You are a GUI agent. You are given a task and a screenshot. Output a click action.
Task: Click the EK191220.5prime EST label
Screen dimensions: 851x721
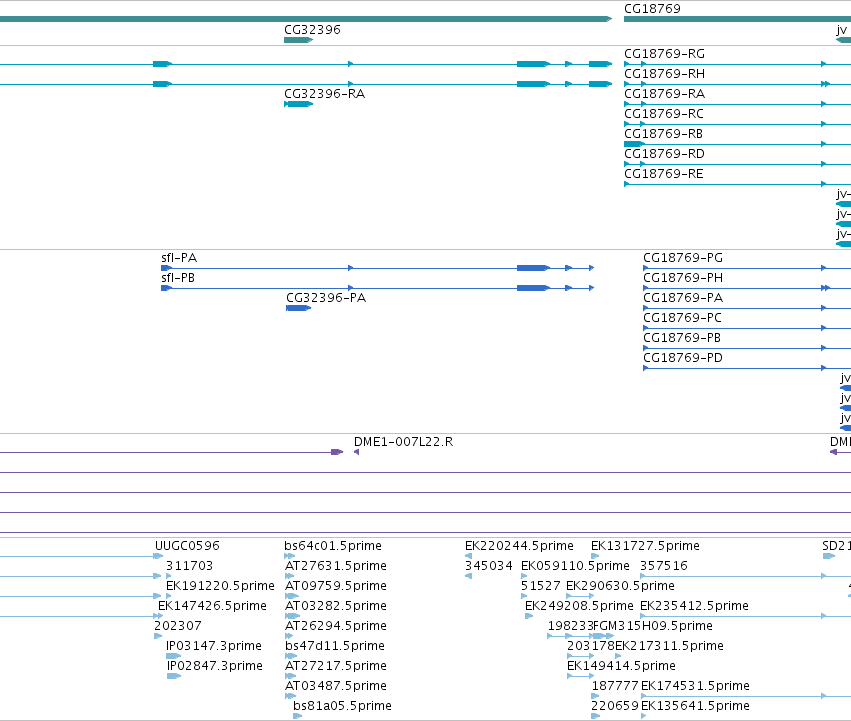coord(220,586)
